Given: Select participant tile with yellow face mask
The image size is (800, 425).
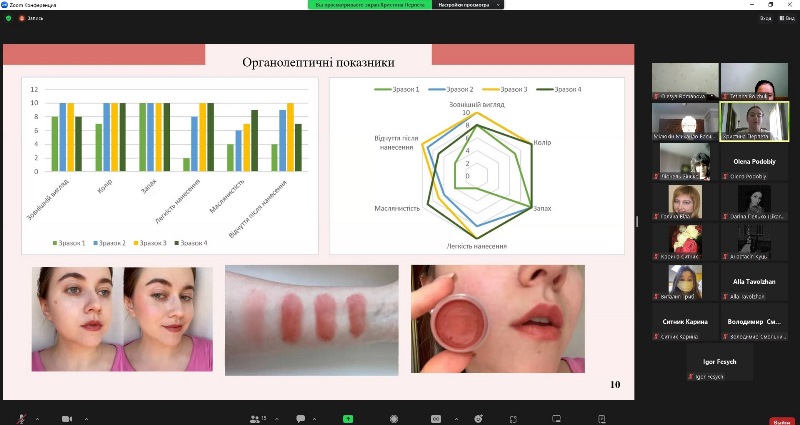Looking at the screenshot, I should pyautogui.click(x=685, y=282).
